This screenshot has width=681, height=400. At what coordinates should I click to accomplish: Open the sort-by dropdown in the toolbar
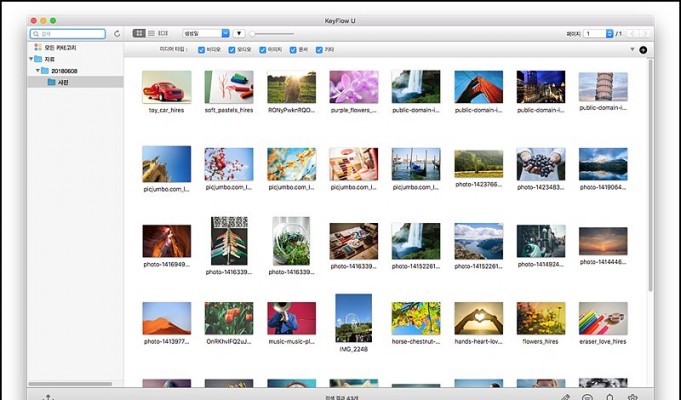tap(206, 33)
